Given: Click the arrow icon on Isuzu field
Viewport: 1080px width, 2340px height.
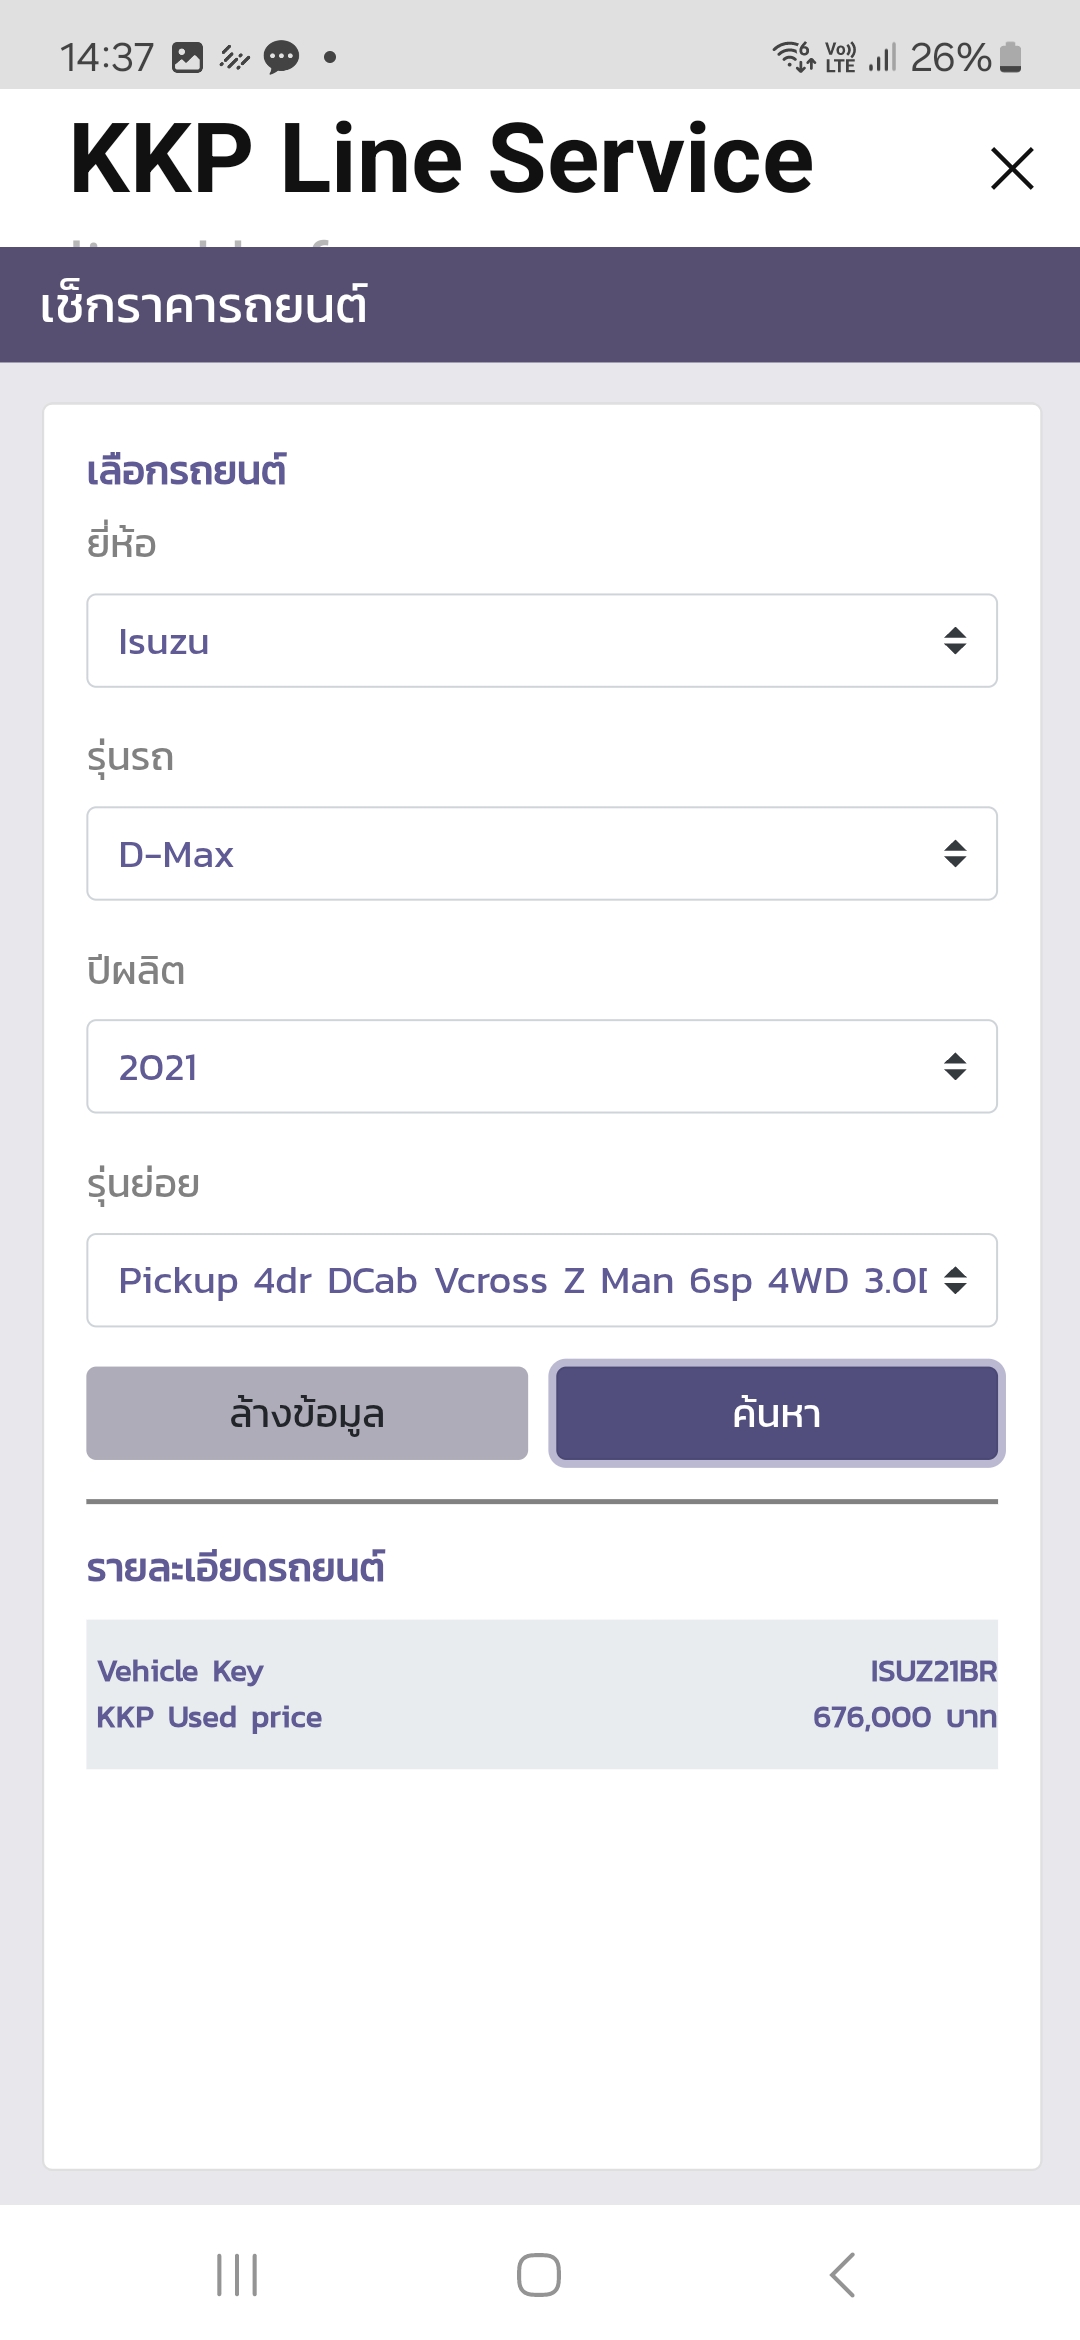Looking at the screenshot, I should coord(955,641).
